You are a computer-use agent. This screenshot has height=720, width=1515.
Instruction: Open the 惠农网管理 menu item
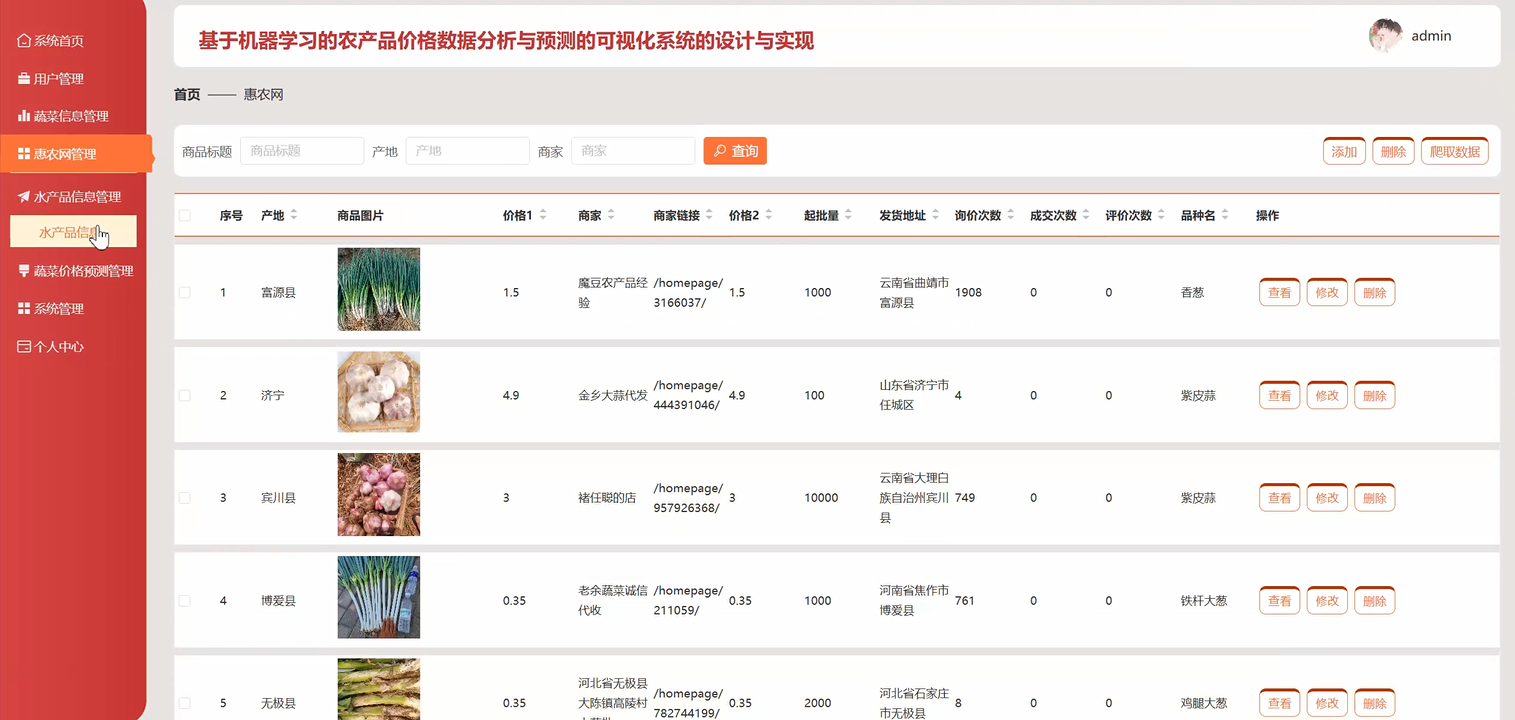(x=76, y=154)
